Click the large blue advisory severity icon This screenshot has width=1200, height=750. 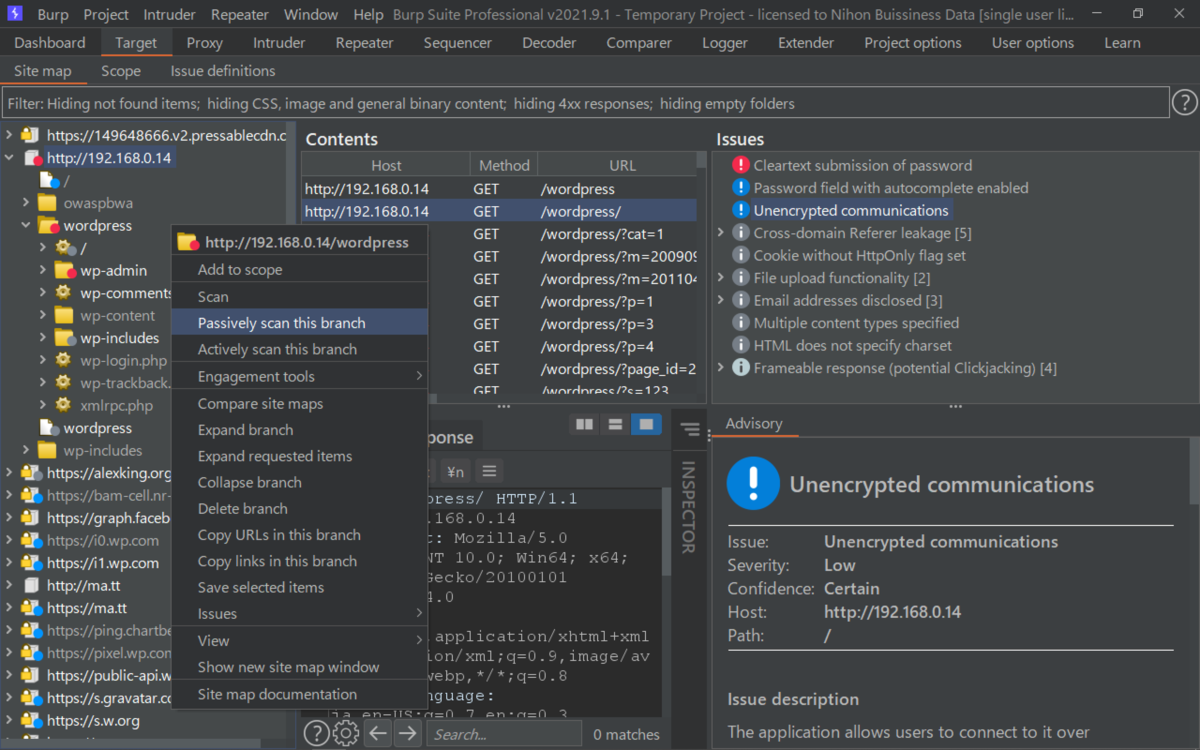pyautogui.click(x=752, y=483)
